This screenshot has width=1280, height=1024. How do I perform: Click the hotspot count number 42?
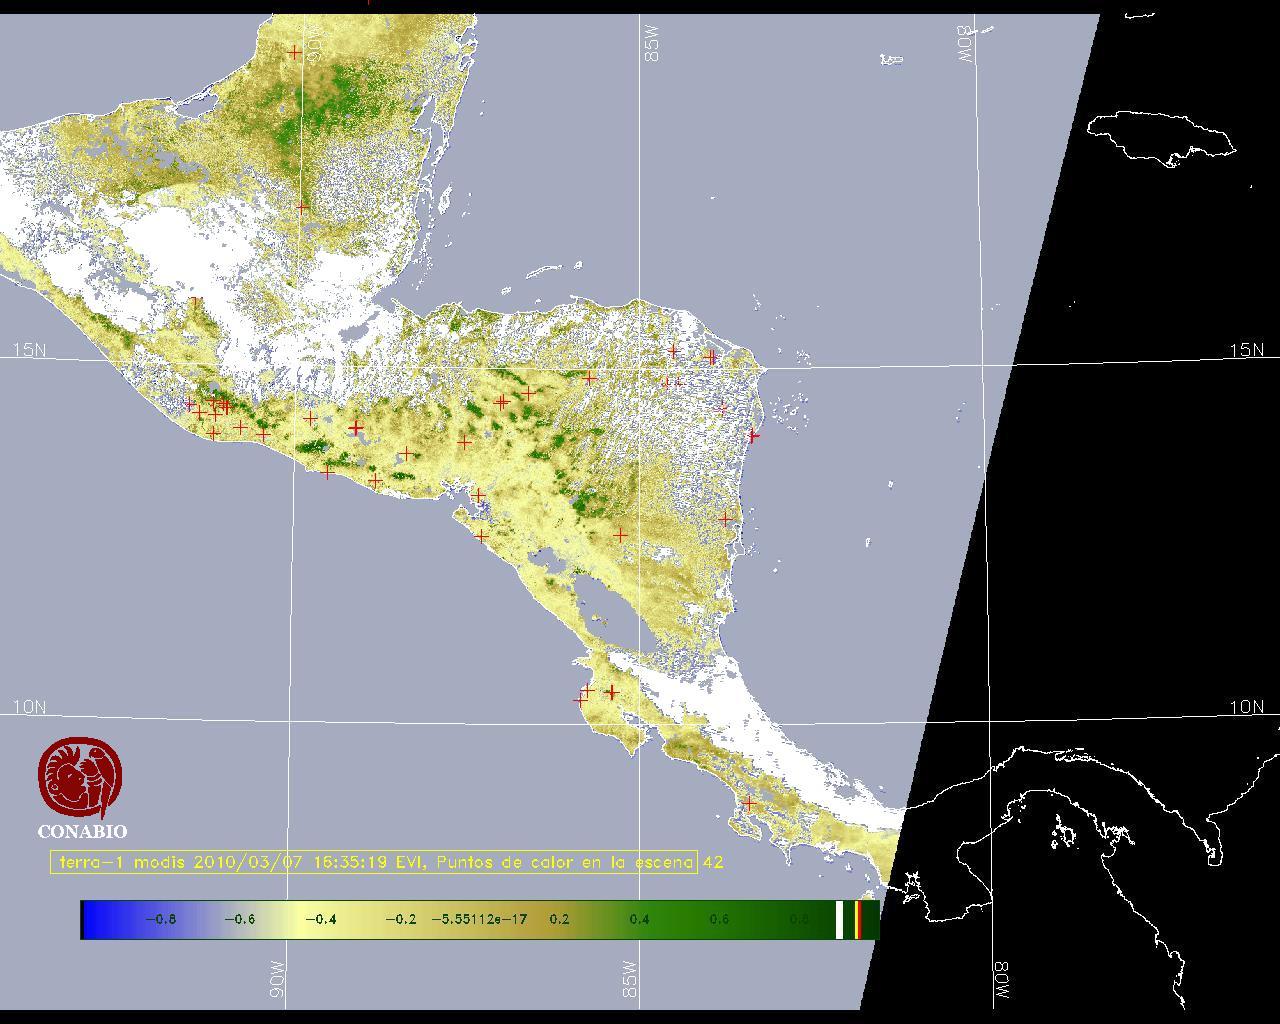click(713, 862)
